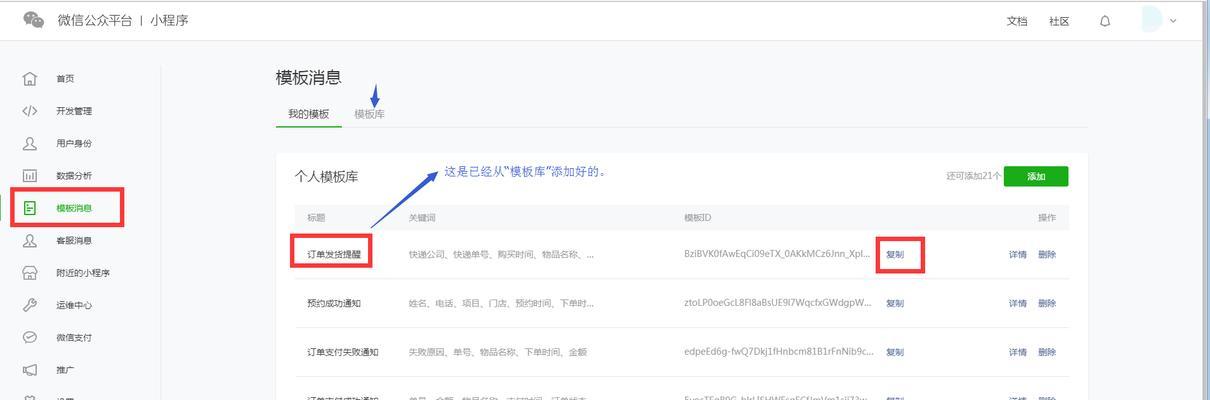
Task: Click the user avatar in header
Action: (1151, 20)
